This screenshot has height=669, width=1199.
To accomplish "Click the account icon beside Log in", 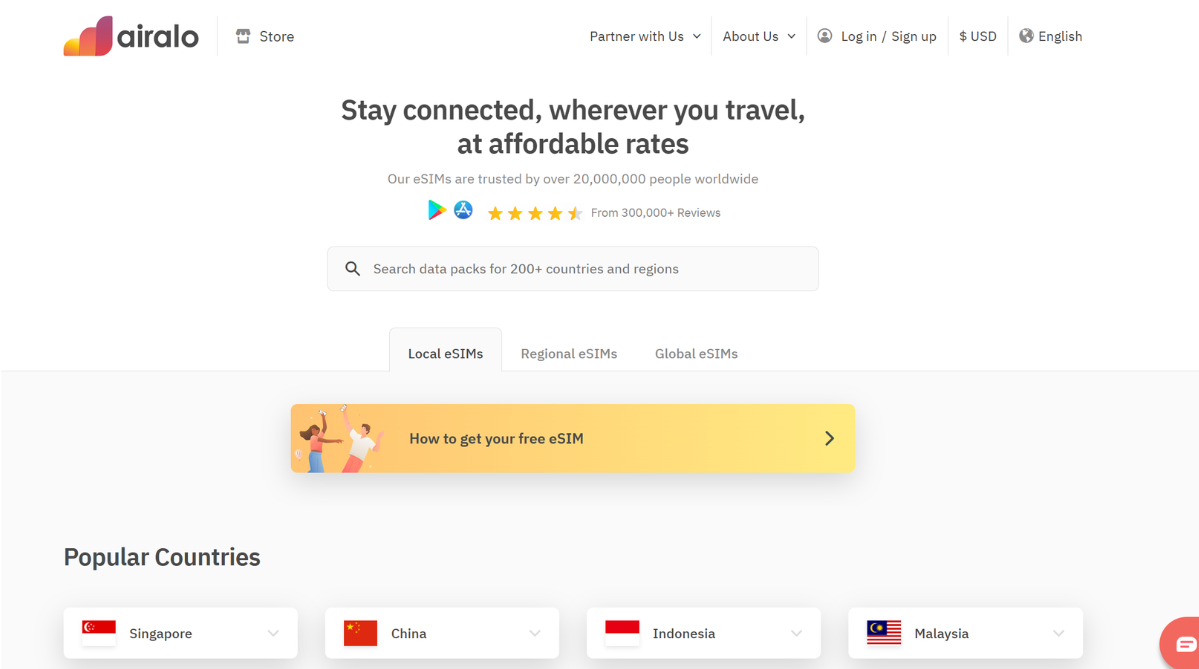I will (824, 36).
